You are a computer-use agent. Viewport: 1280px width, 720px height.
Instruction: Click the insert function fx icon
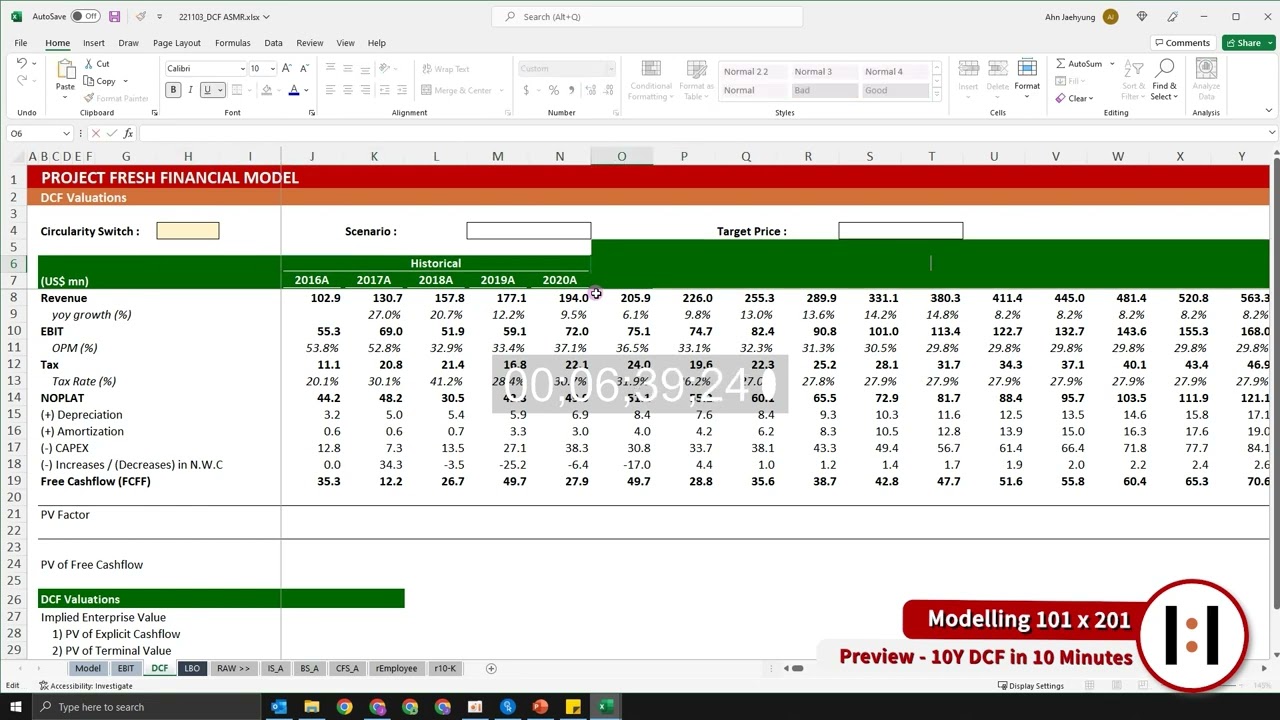[x=128, y=133]
